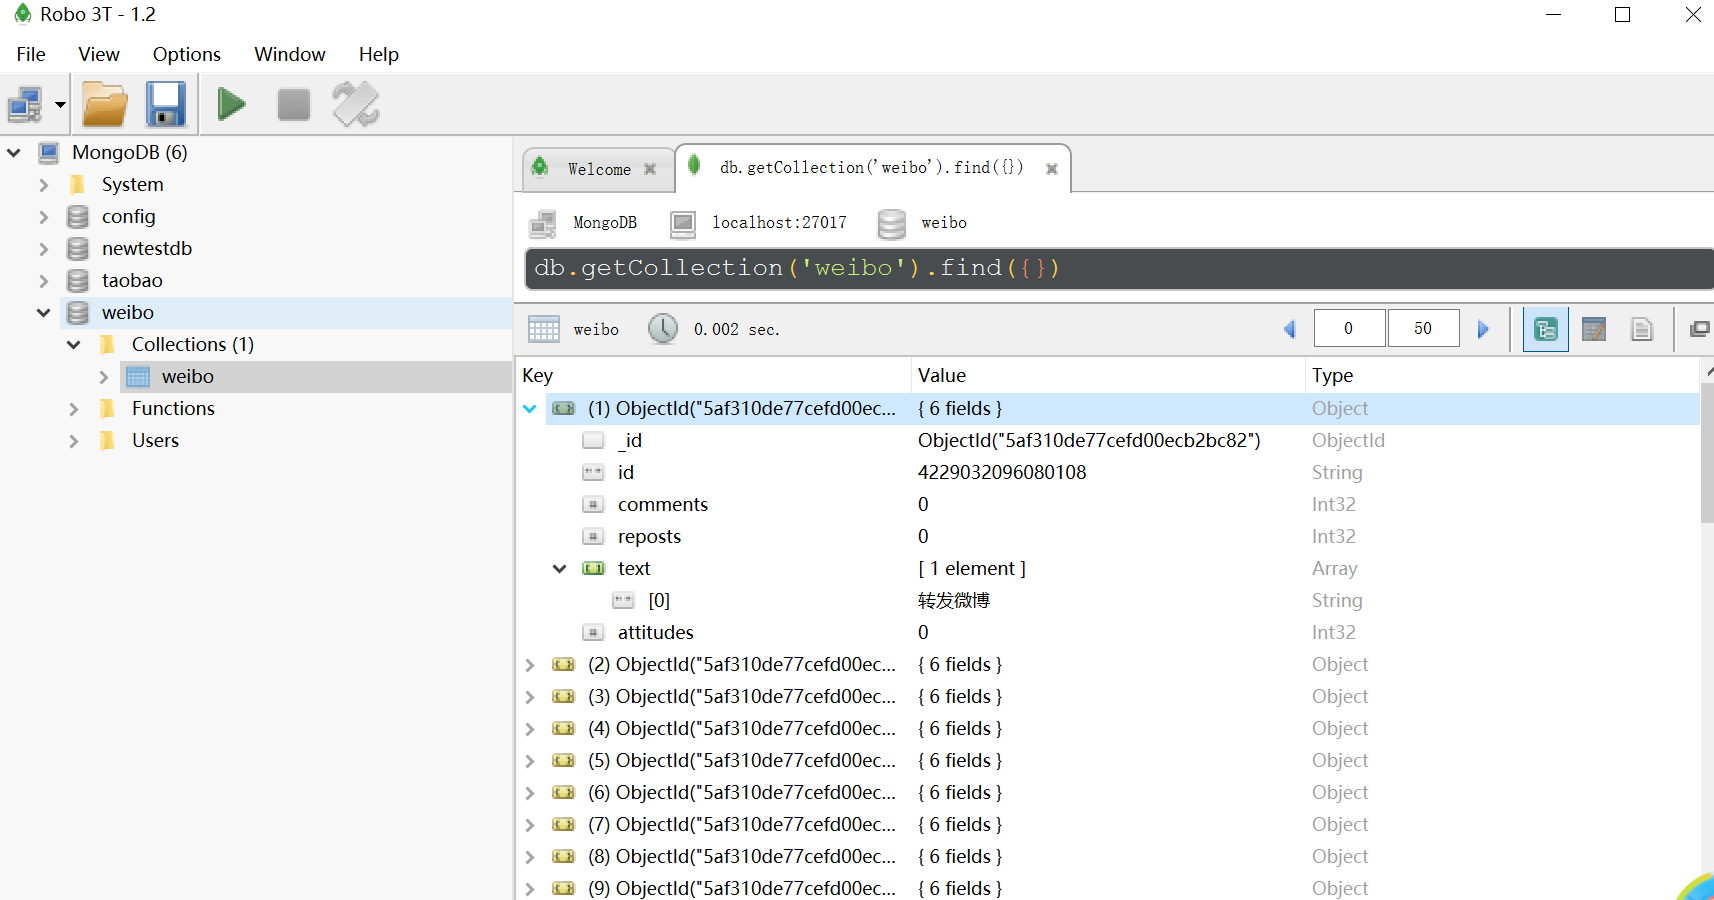Viewport: 1714px width, 900px height.
Task: Switch to the Welcome tab
Action: coord(598,169)
